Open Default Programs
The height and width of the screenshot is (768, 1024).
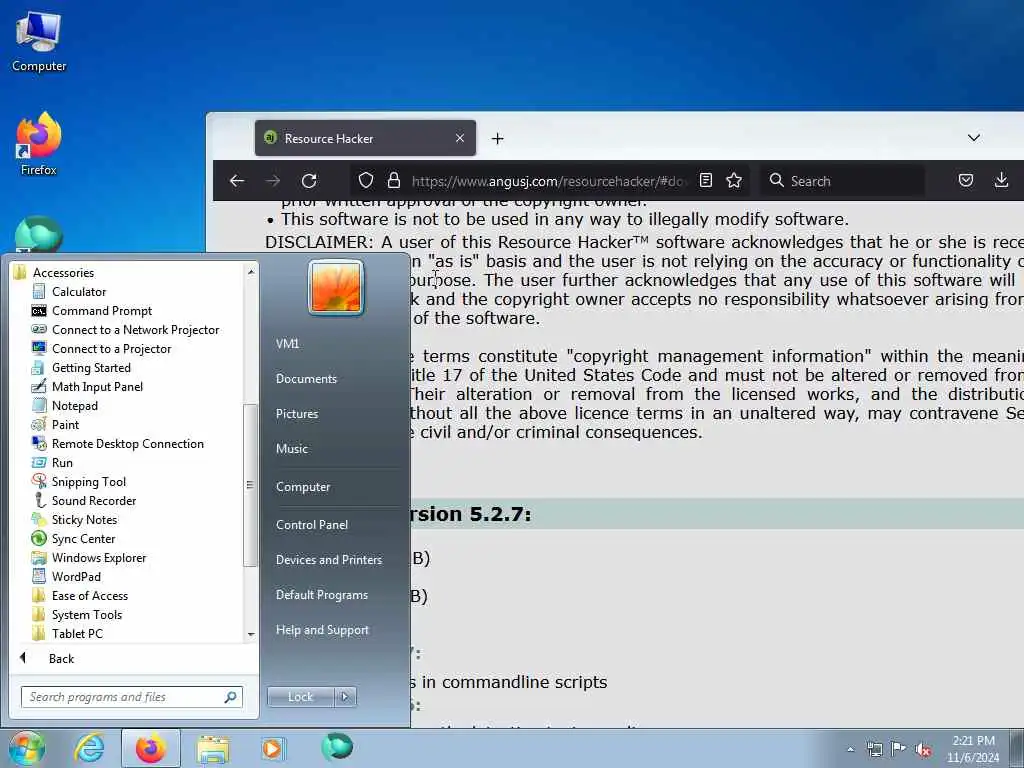tap(322, 595)
